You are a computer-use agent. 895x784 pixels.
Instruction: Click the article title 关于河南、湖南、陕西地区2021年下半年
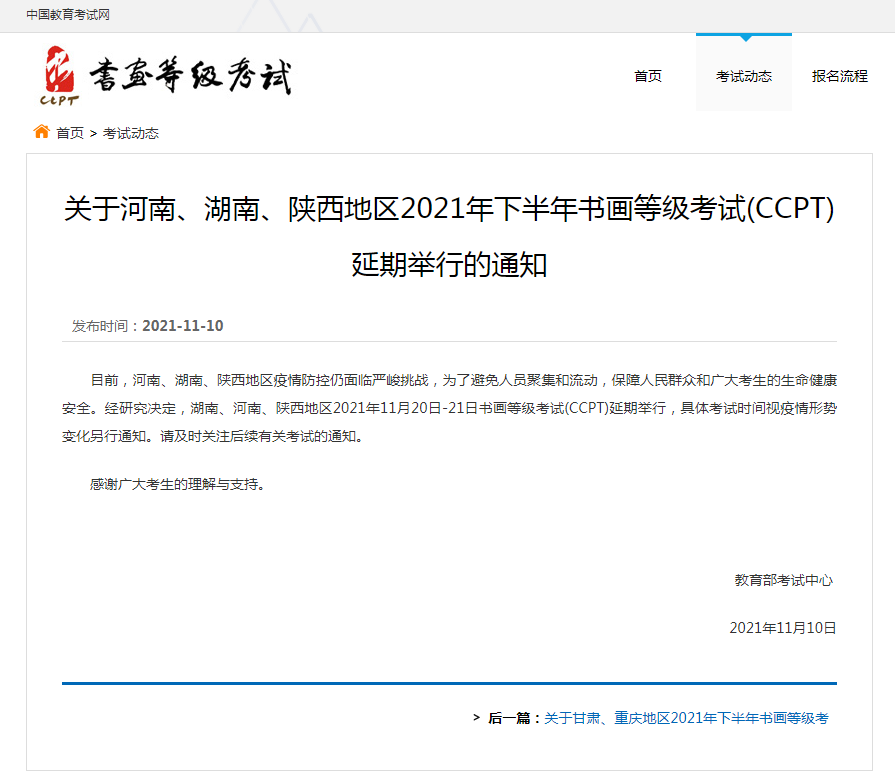(449, 208)
